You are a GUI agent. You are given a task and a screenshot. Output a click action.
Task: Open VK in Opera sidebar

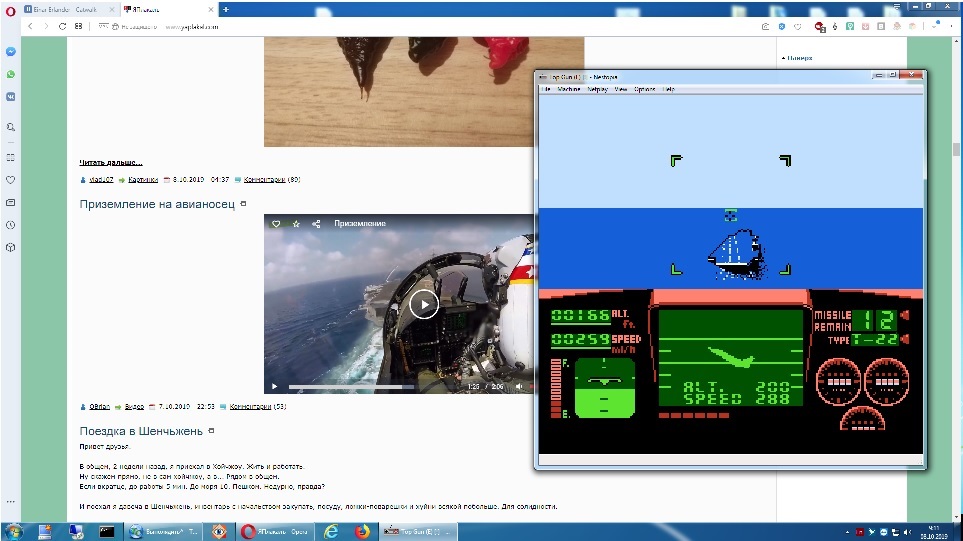(10, 97)
